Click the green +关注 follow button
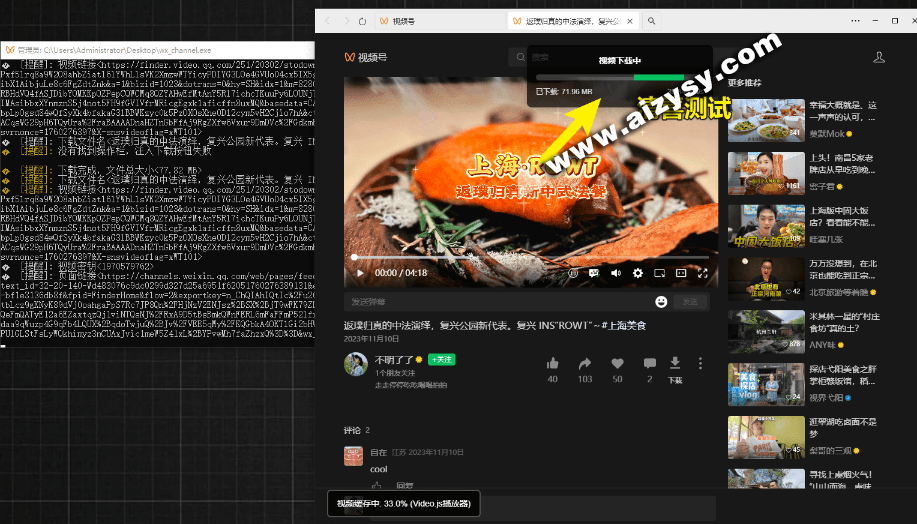 tap(441, 359)
